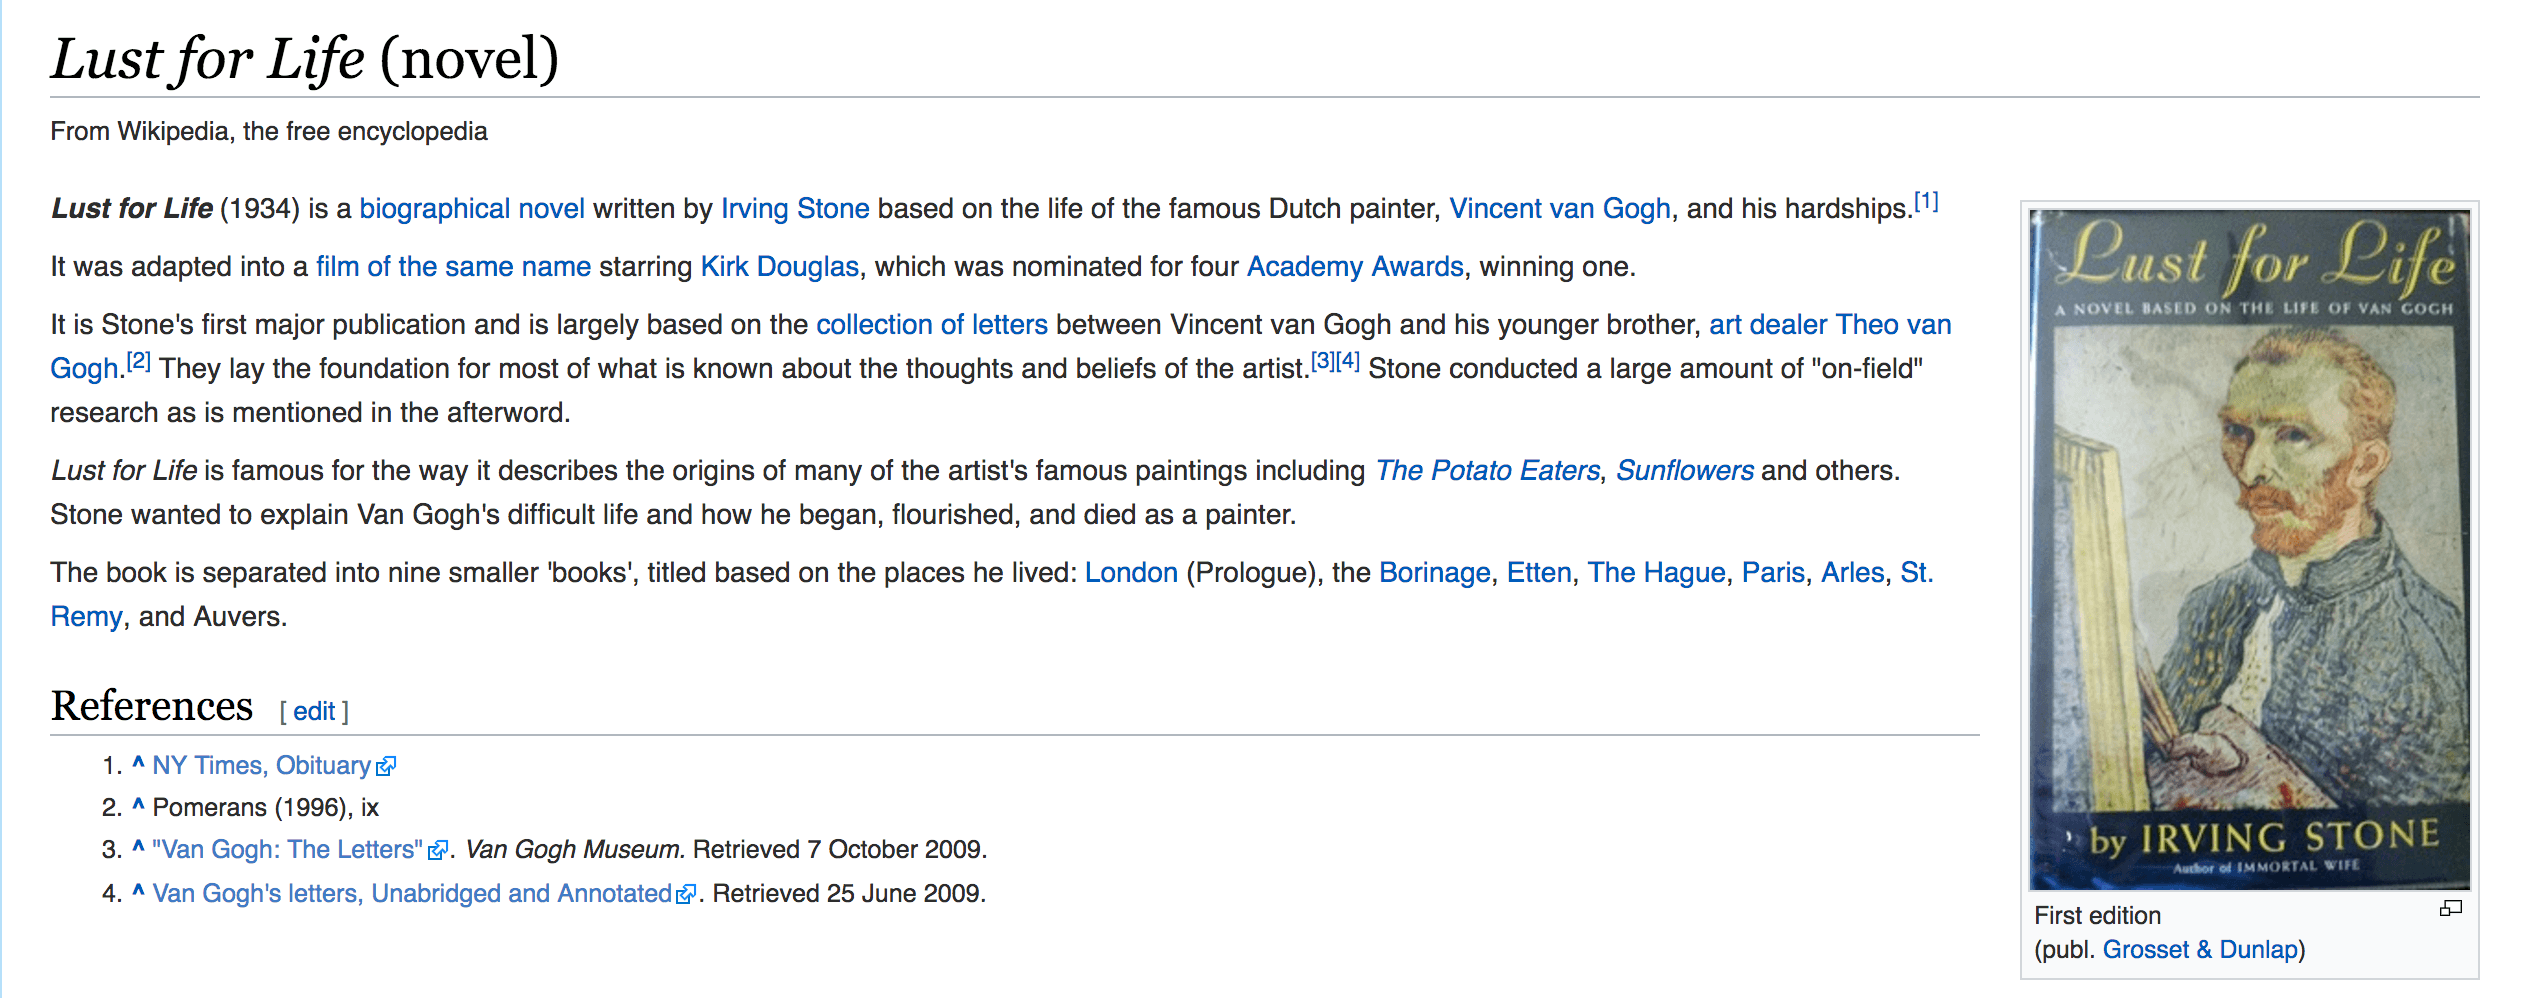Screen dimensions: 2522x998
Task: Follow the Irving Stone link
Action: pyautogui.click(x=795, y=208)
